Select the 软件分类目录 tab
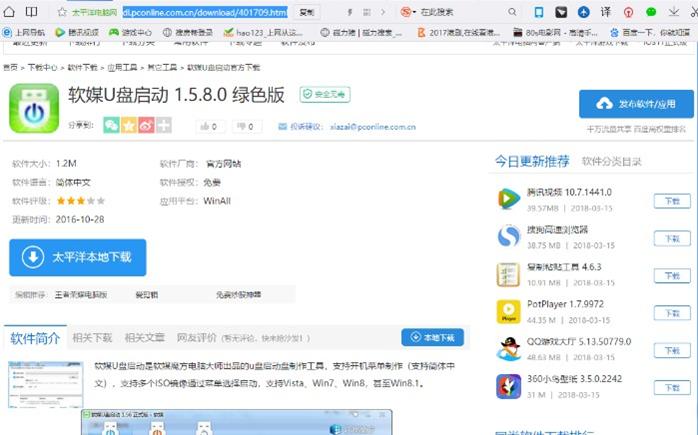 (611, 162)
